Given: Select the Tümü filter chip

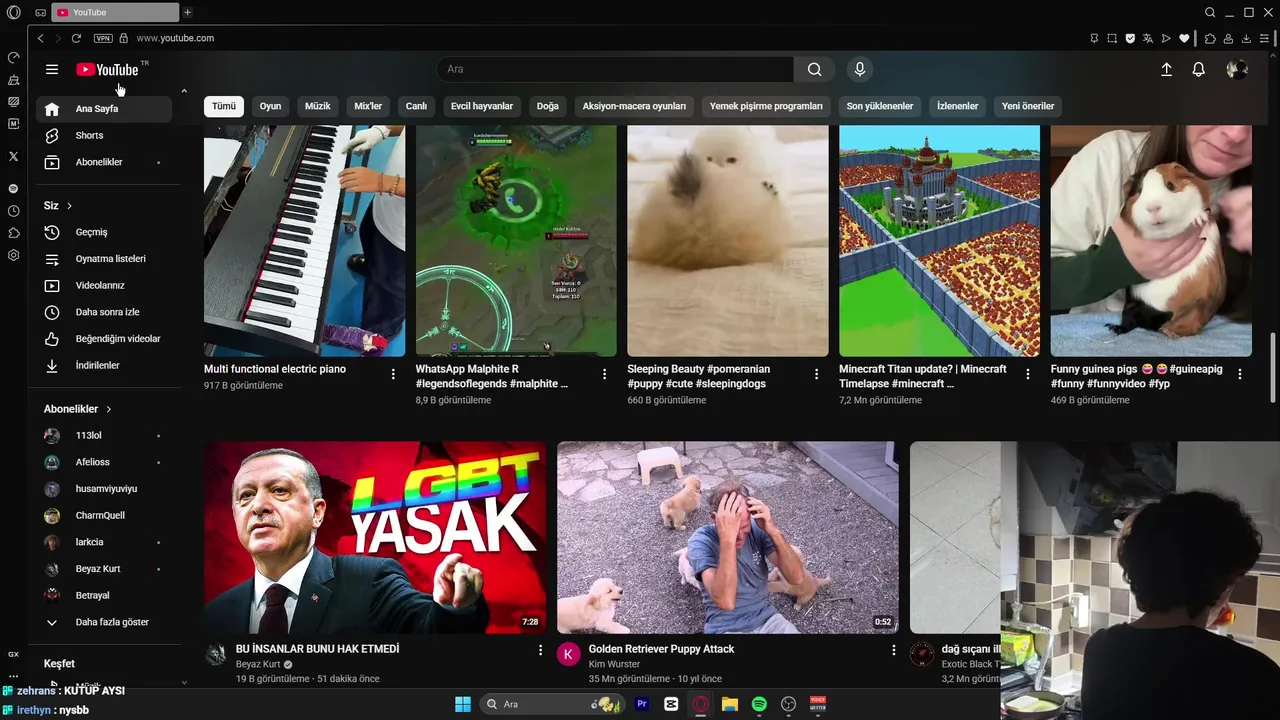Looking at the screenshot, I should (224, 106).
